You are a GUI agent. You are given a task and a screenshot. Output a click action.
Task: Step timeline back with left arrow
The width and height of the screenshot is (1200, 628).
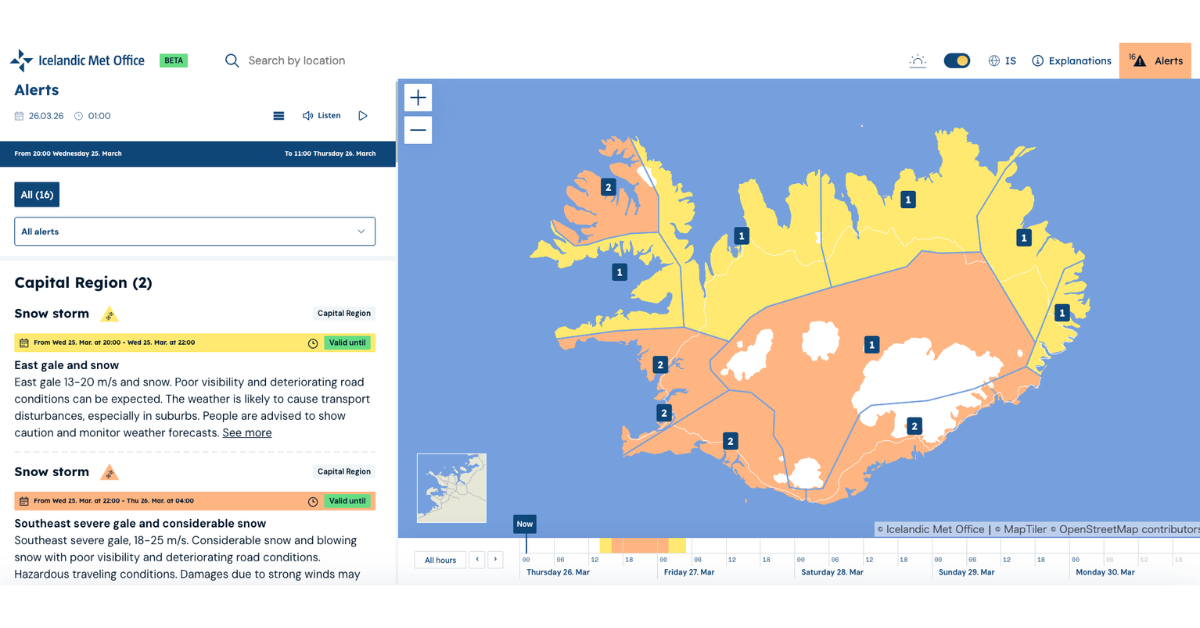click(477, 560)
